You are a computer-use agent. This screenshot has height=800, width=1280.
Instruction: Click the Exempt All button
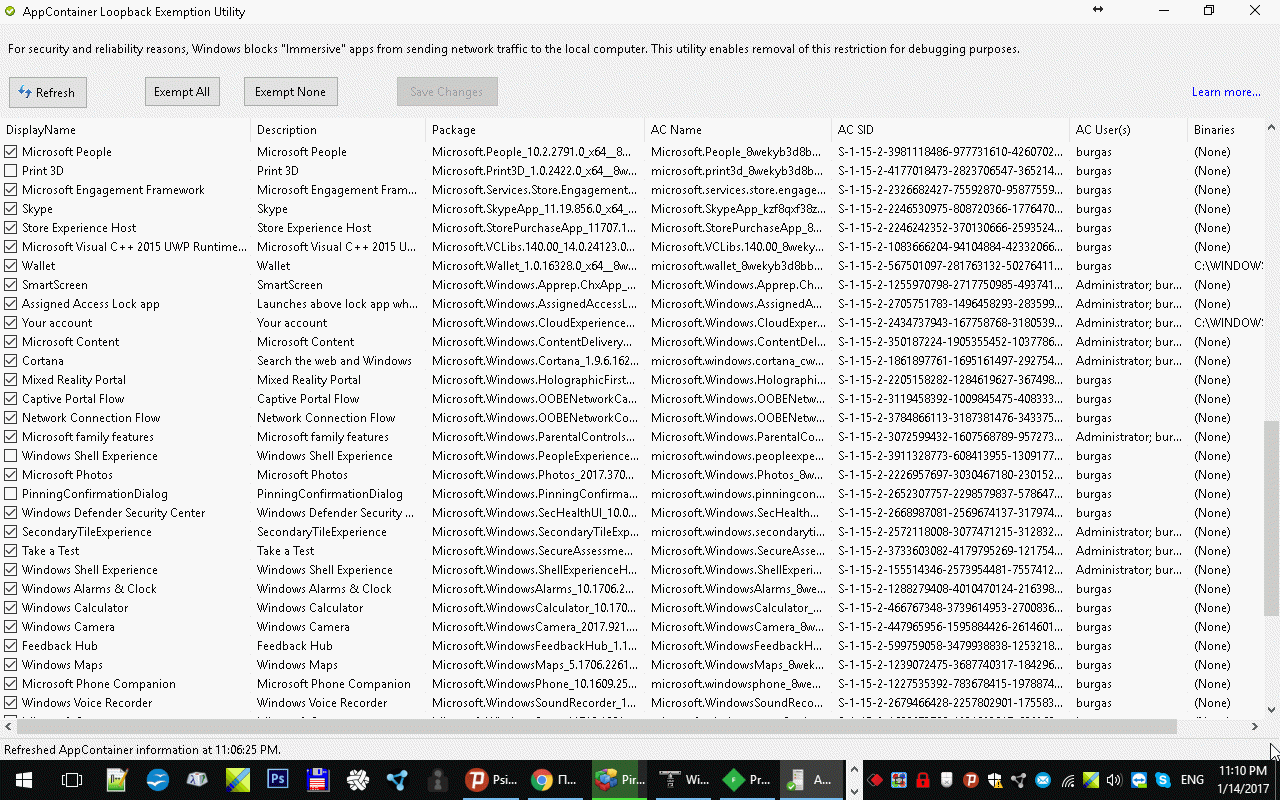coord(182,92)
